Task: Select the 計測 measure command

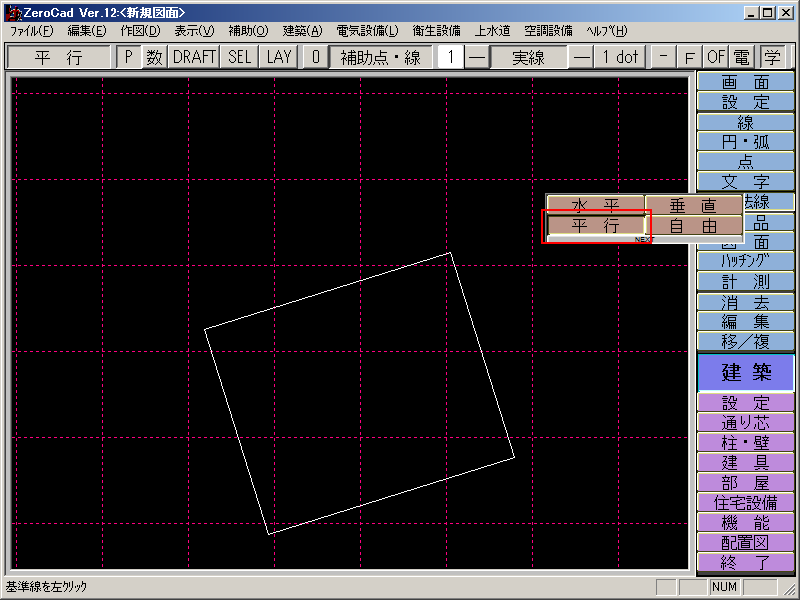Action: click(x=745, y=282)
